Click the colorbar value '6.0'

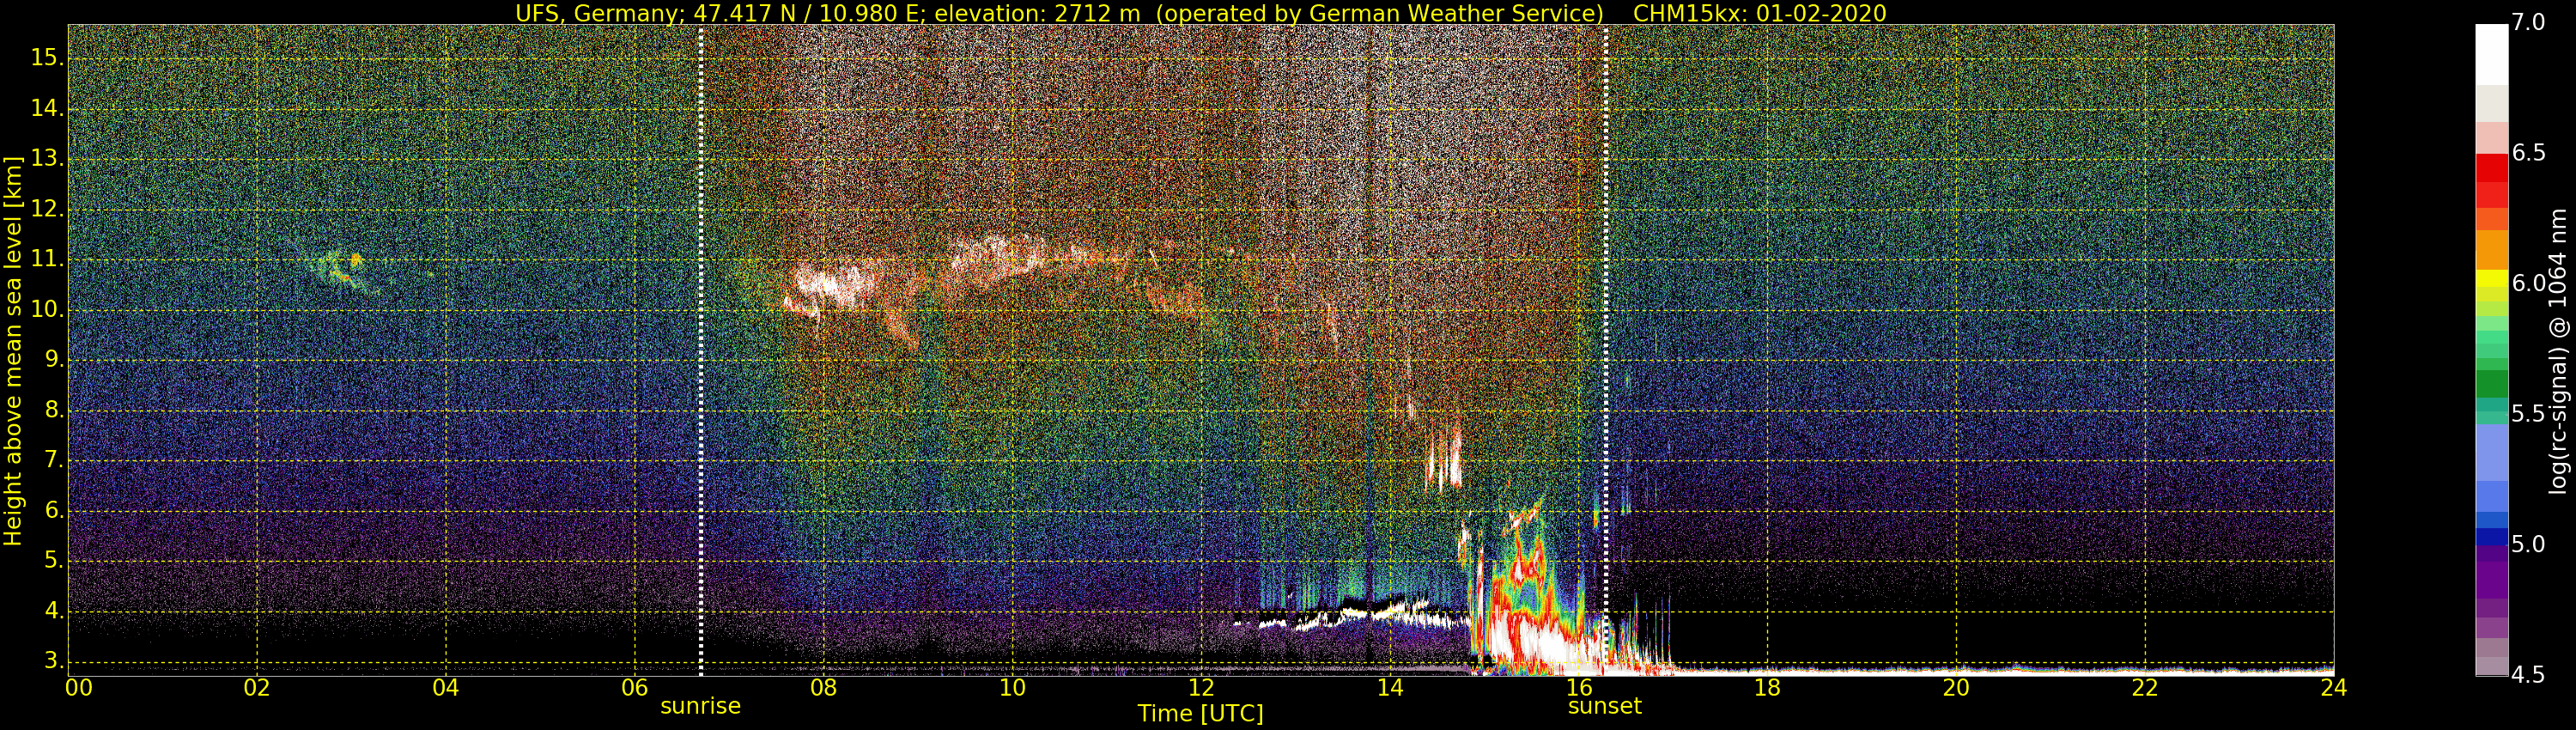(2528, 283)
